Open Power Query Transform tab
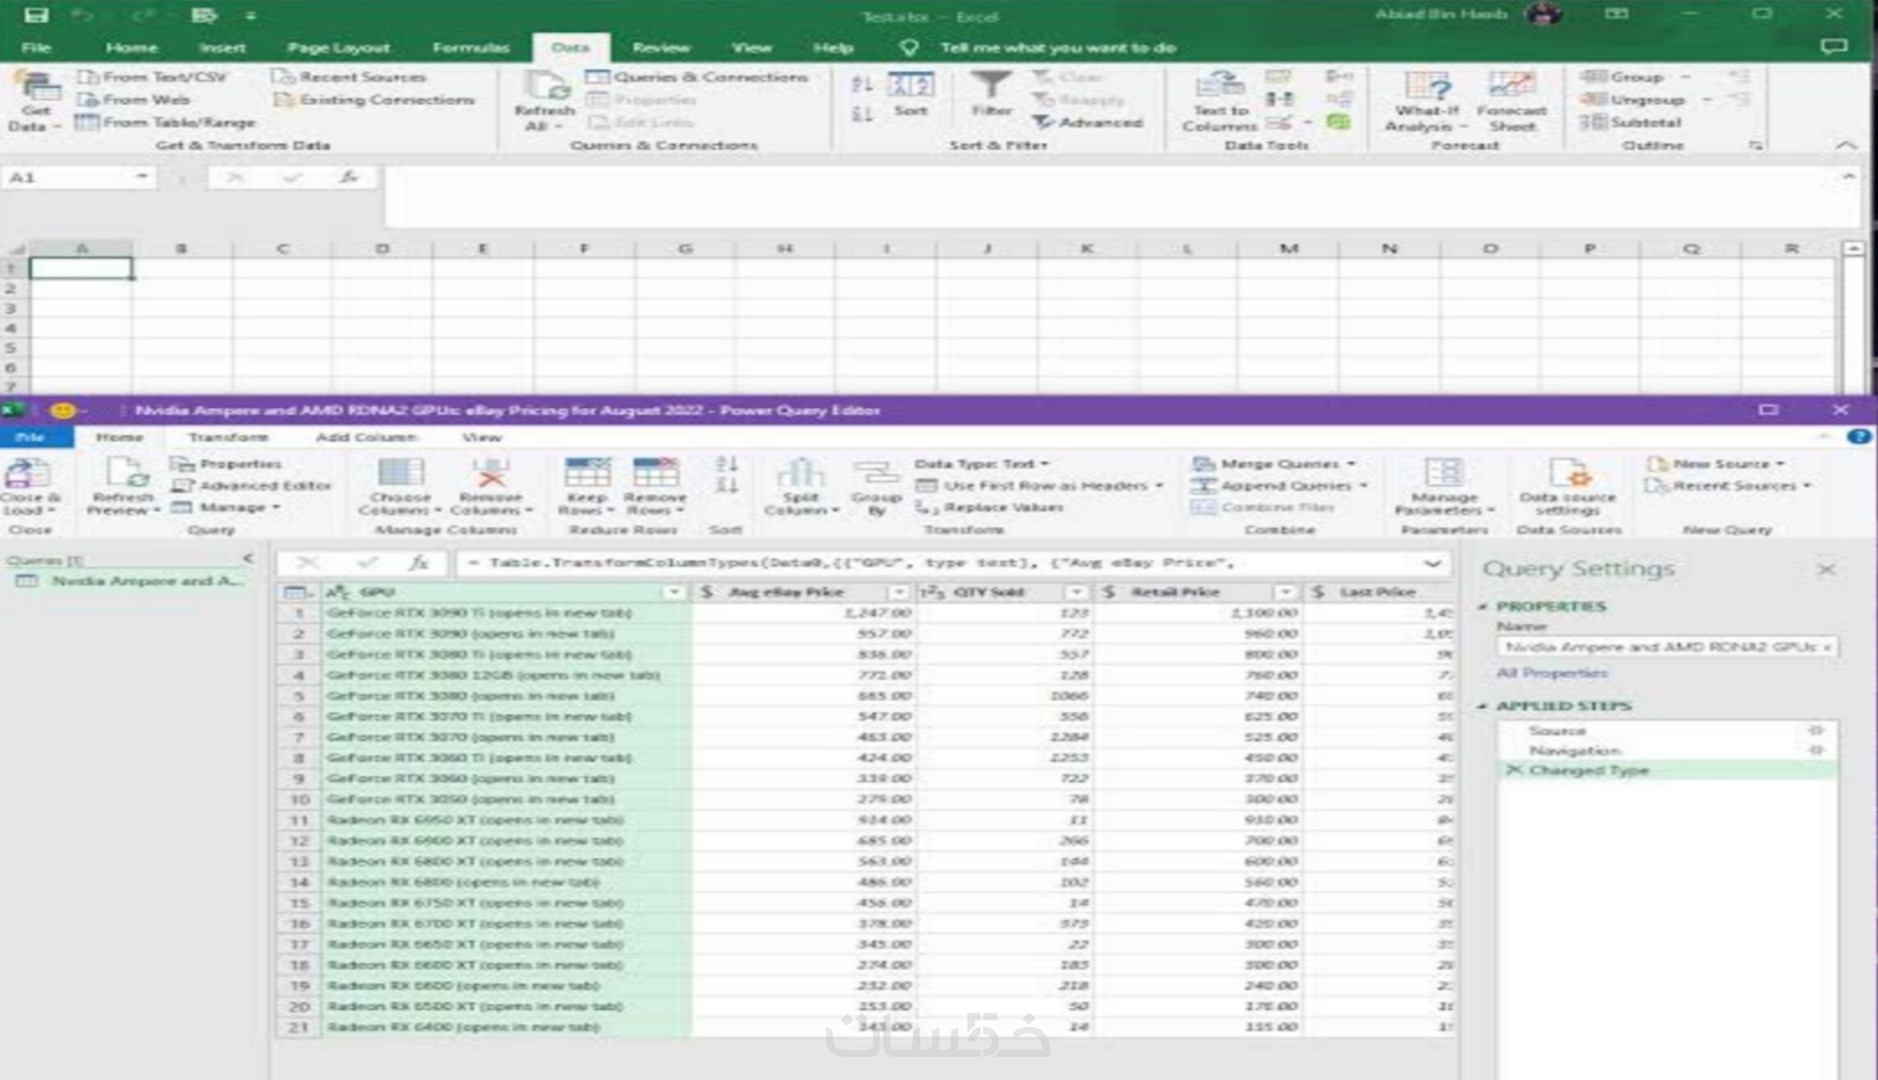The height and width of the screenshot is (1080, 1878). [x=228, y=437]
